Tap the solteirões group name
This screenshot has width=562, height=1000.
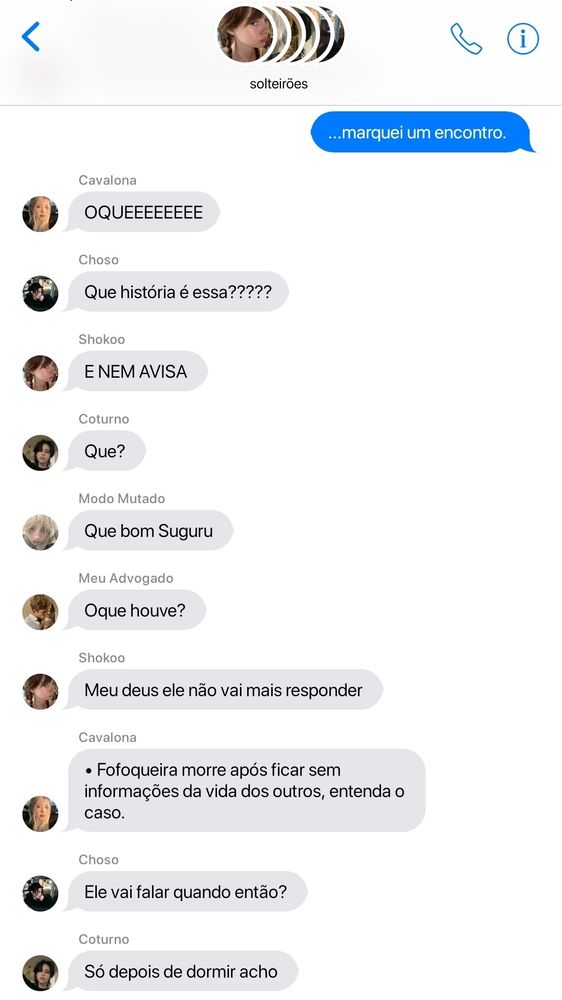click(x=279, y=84)
